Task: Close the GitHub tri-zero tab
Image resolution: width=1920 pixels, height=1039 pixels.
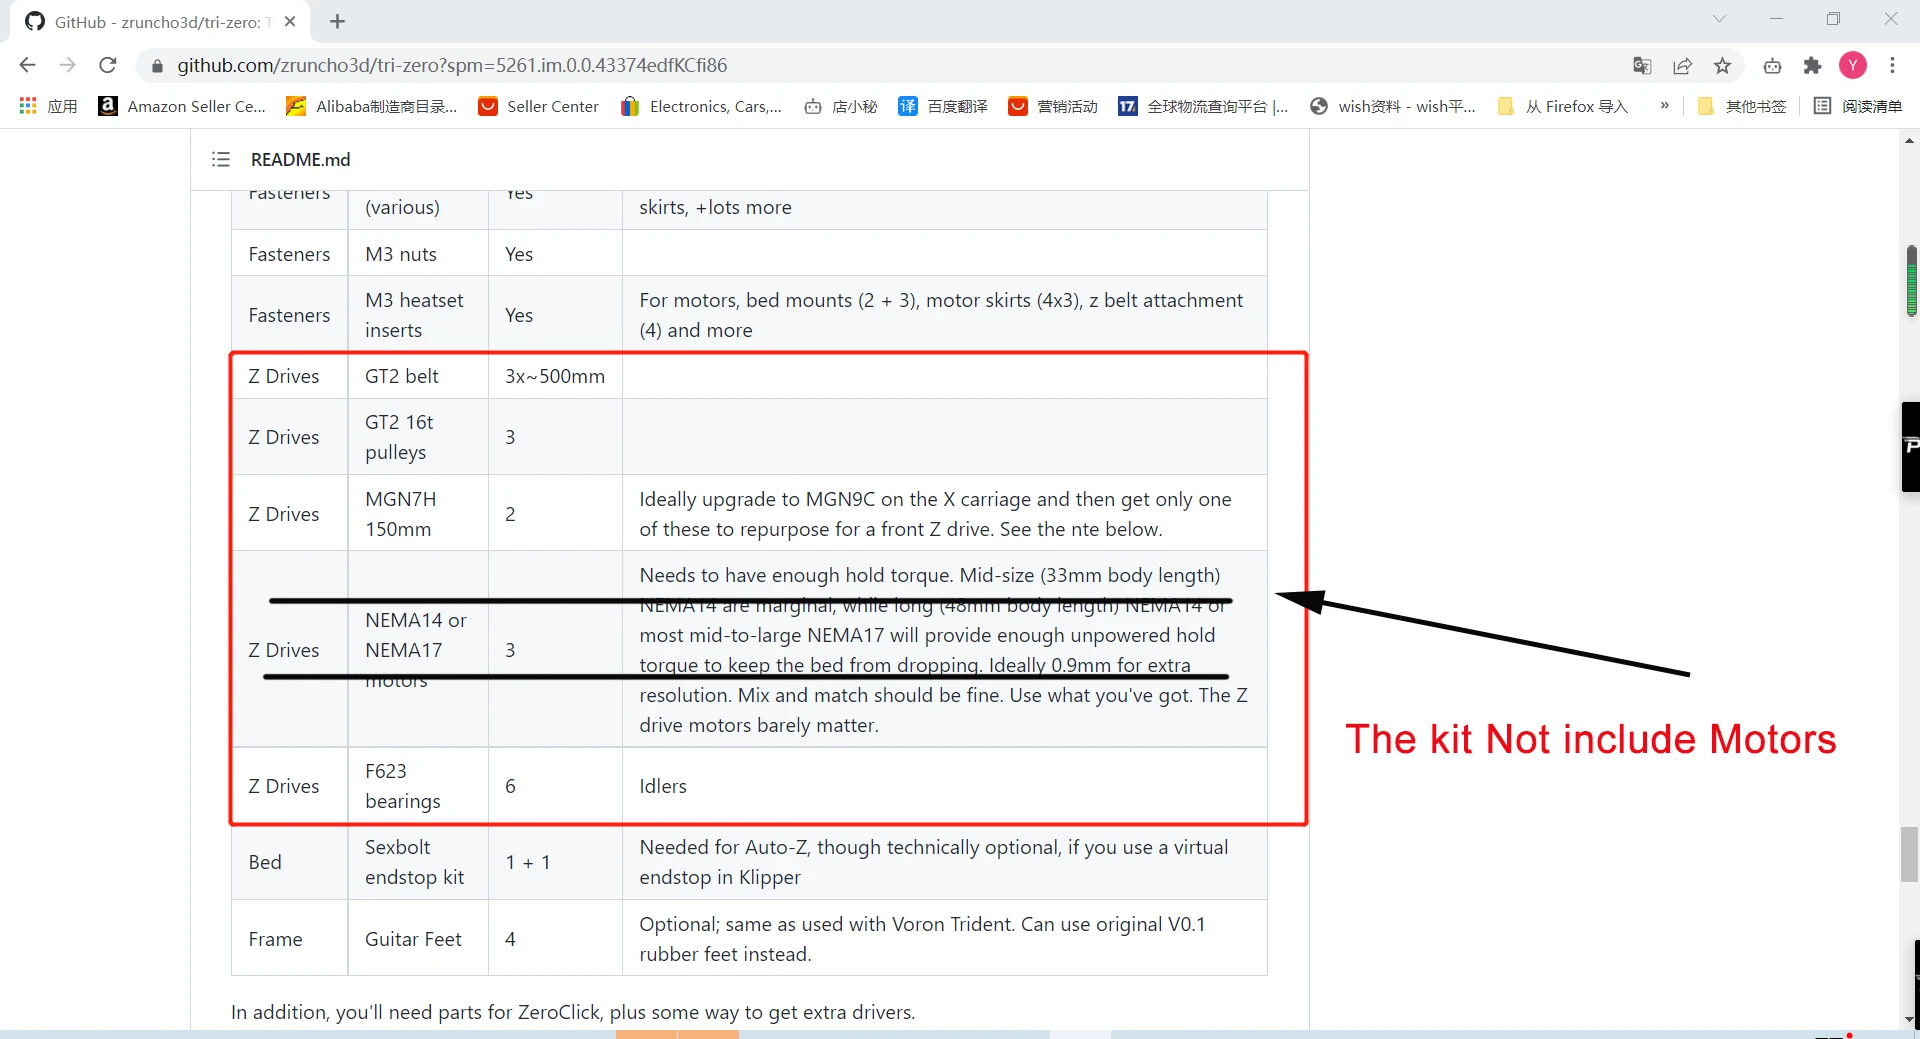Action: 290,21
